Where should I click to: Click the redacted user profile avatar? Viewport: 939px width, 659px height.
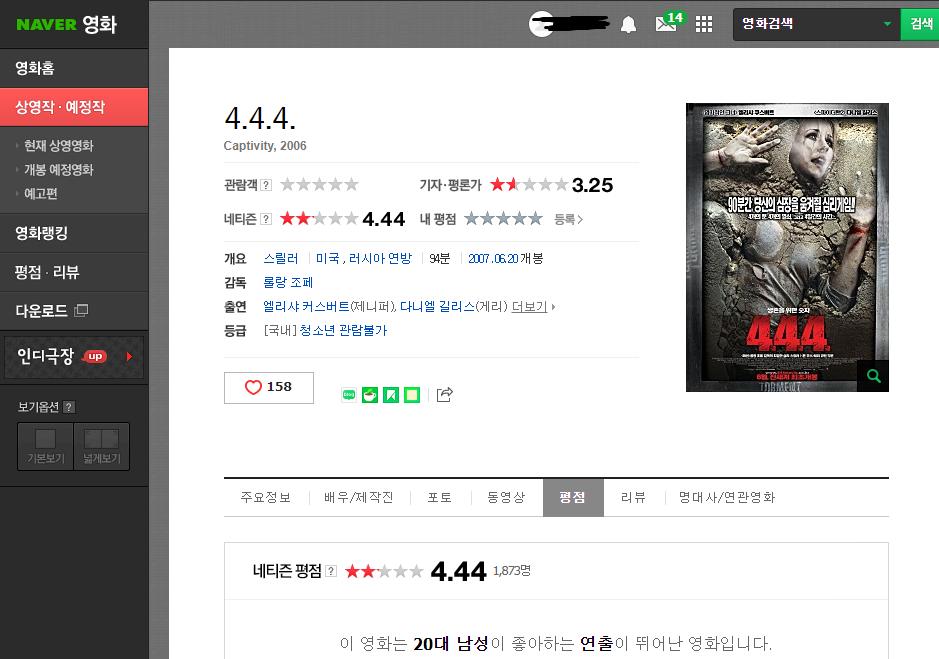(x=541, y=24)
